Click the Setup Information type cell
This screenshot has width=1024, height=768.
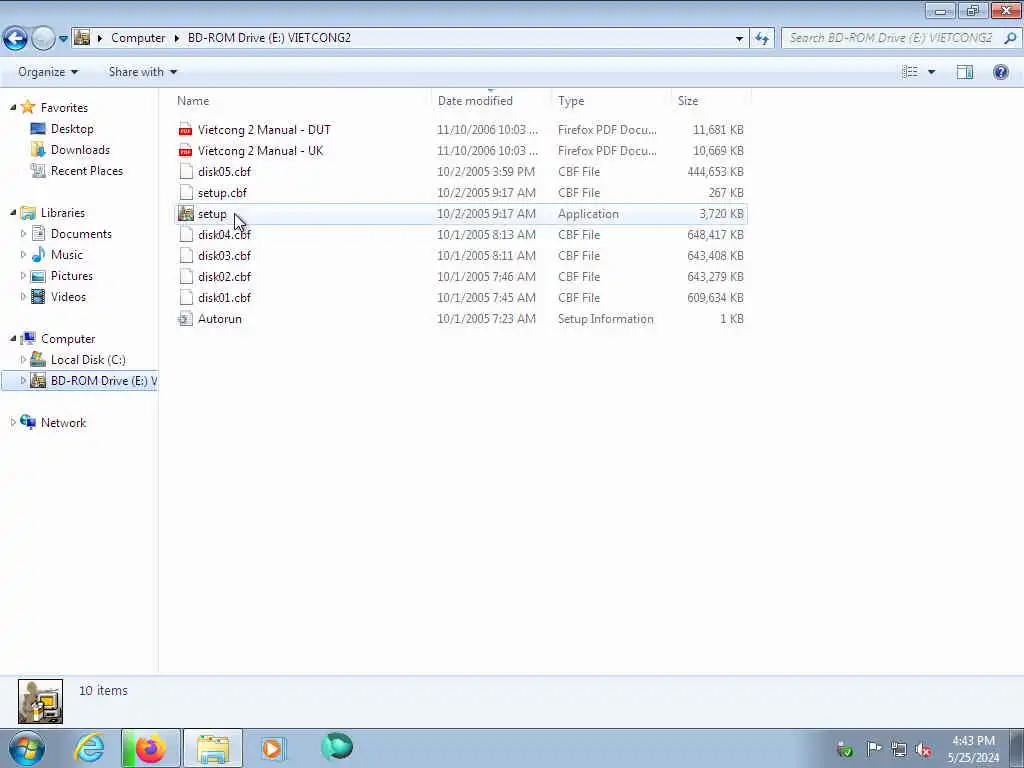pyautogui.click(x=605, y=319)
